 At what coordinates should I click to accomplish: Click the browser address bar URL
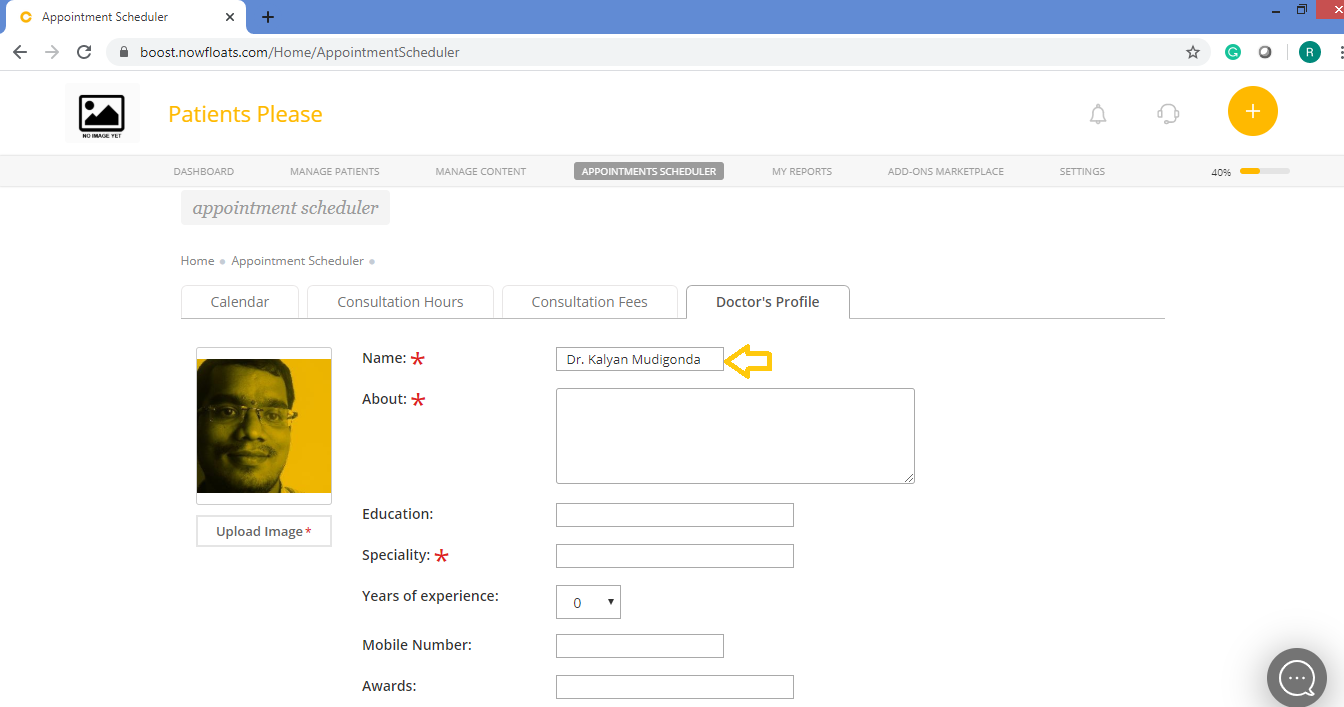click(x=300, y=52)
